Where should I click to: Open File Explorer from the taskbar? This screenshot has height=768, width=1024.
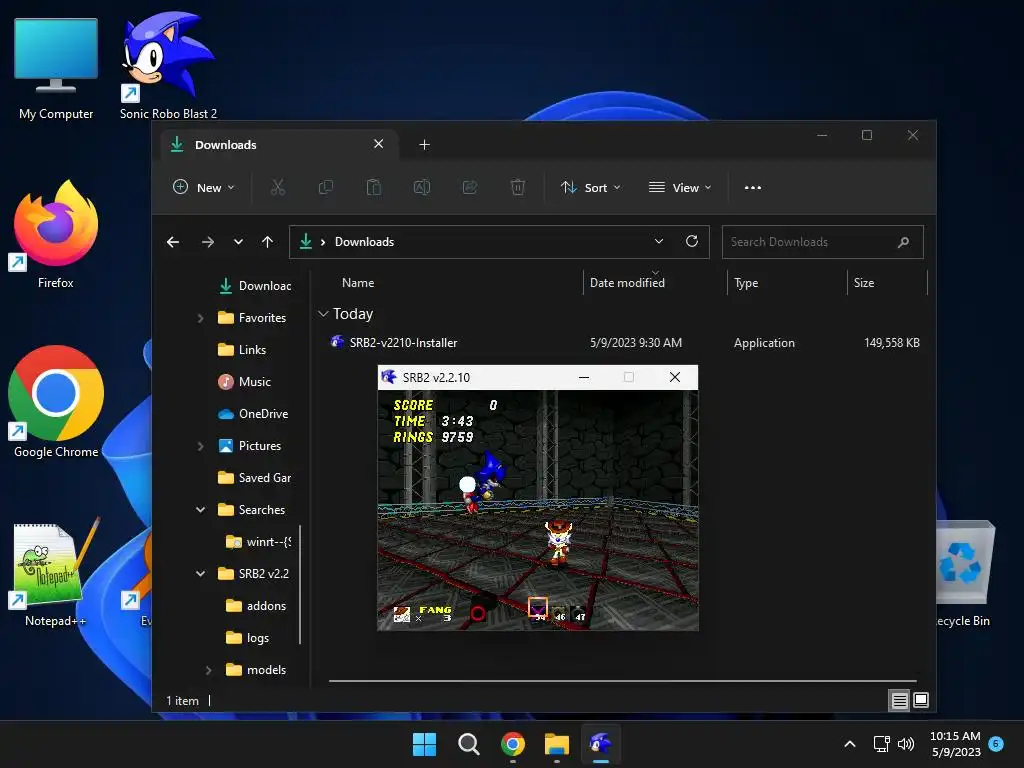click(x=557, y=744)
